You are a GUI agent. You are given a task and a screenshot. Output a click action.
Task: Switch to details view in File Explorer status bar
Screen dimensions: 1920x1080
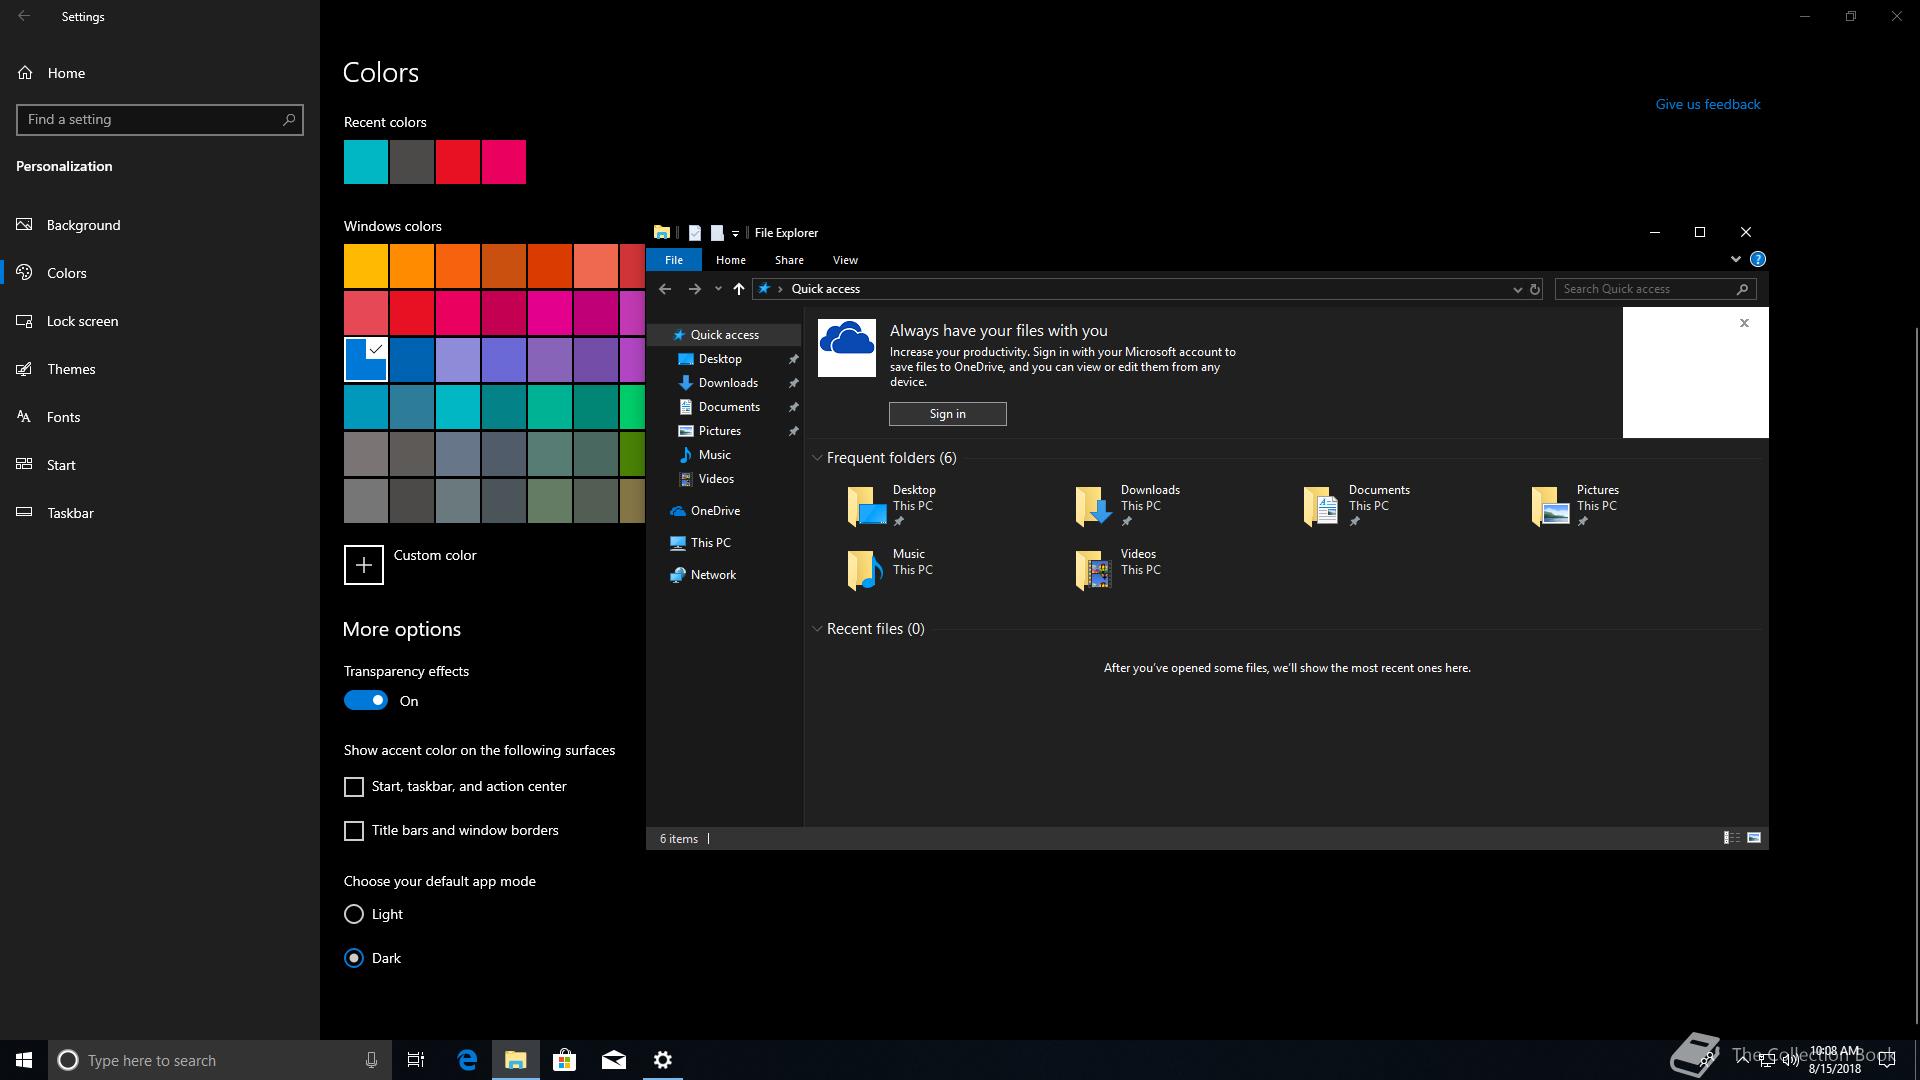point(1731,838)
